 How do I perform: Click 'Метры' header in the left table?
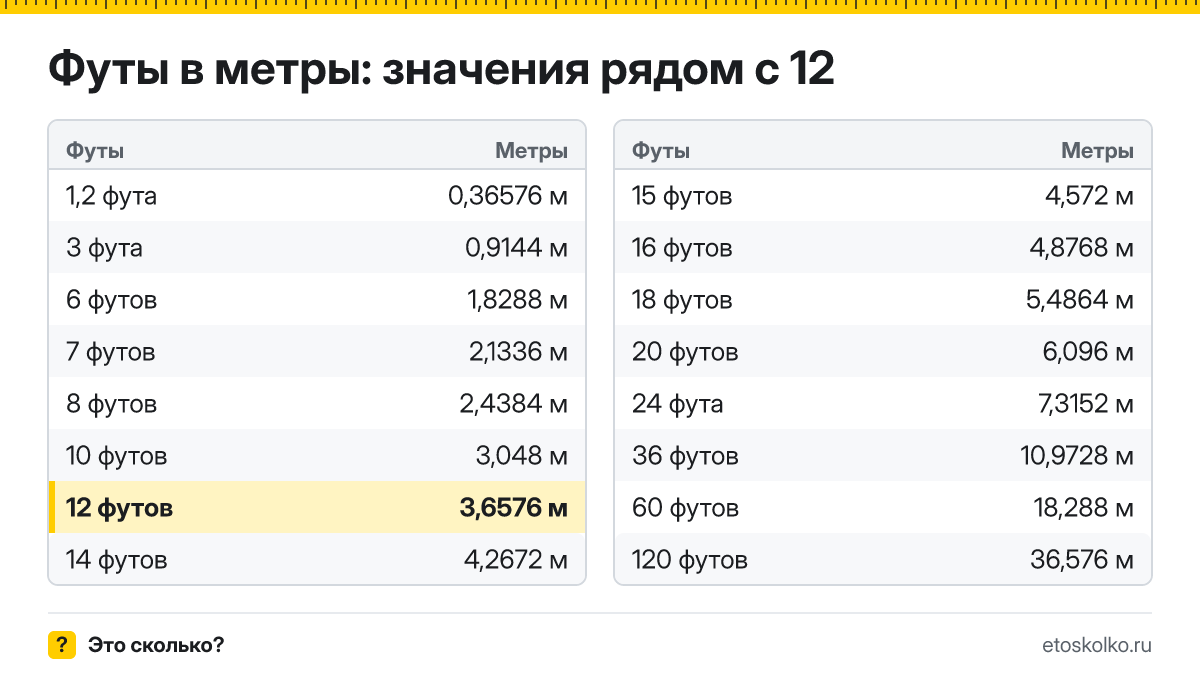click(x=532, y=151)
